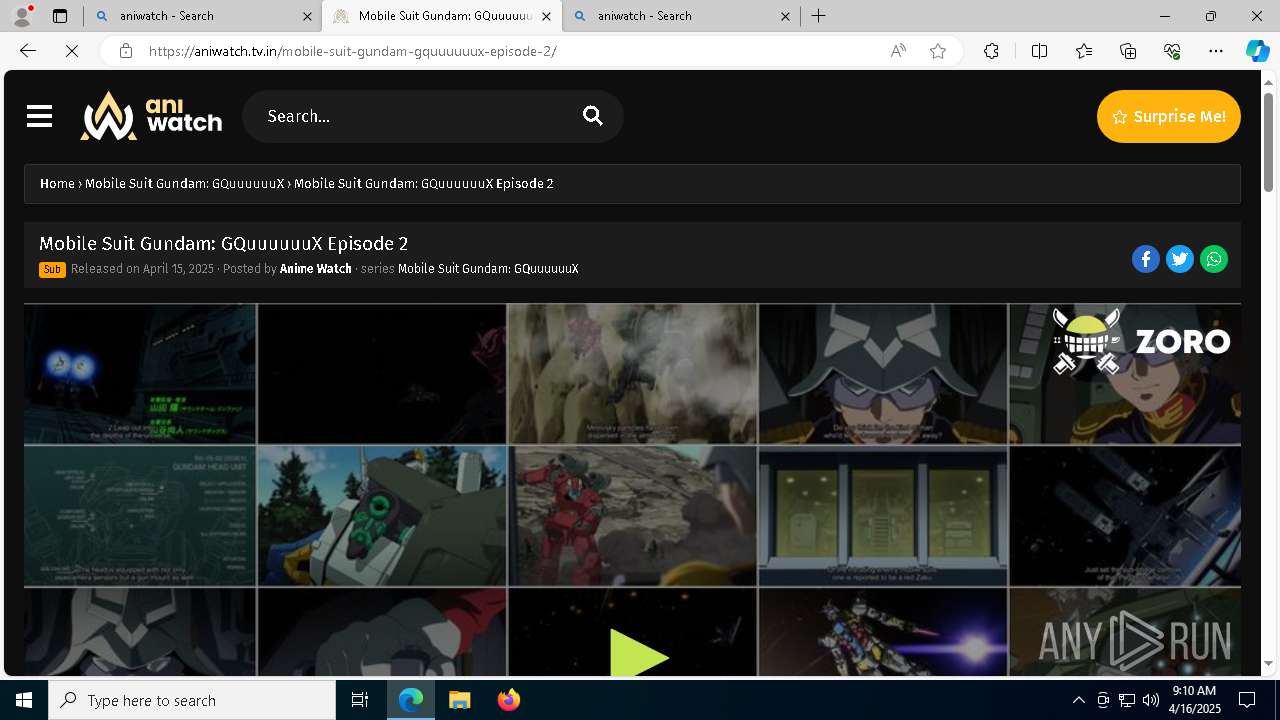Share episode on Twitter
The width and height of the screenshot is (1280, 720).
click(1180, 259)
